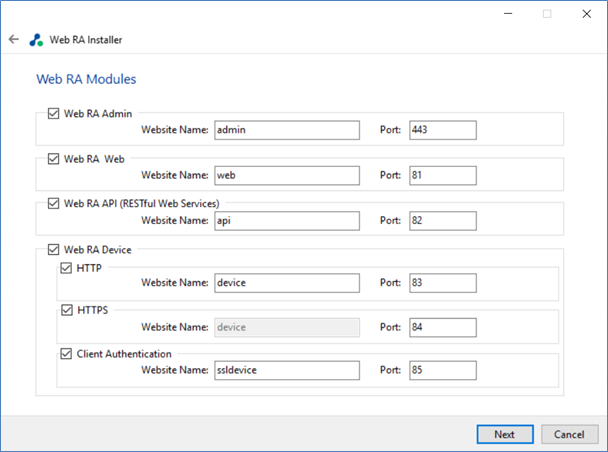This screenshot has width=608, height=452.
Task: Toggle the Web RA Web module checkbox
Action: (53, 159)
